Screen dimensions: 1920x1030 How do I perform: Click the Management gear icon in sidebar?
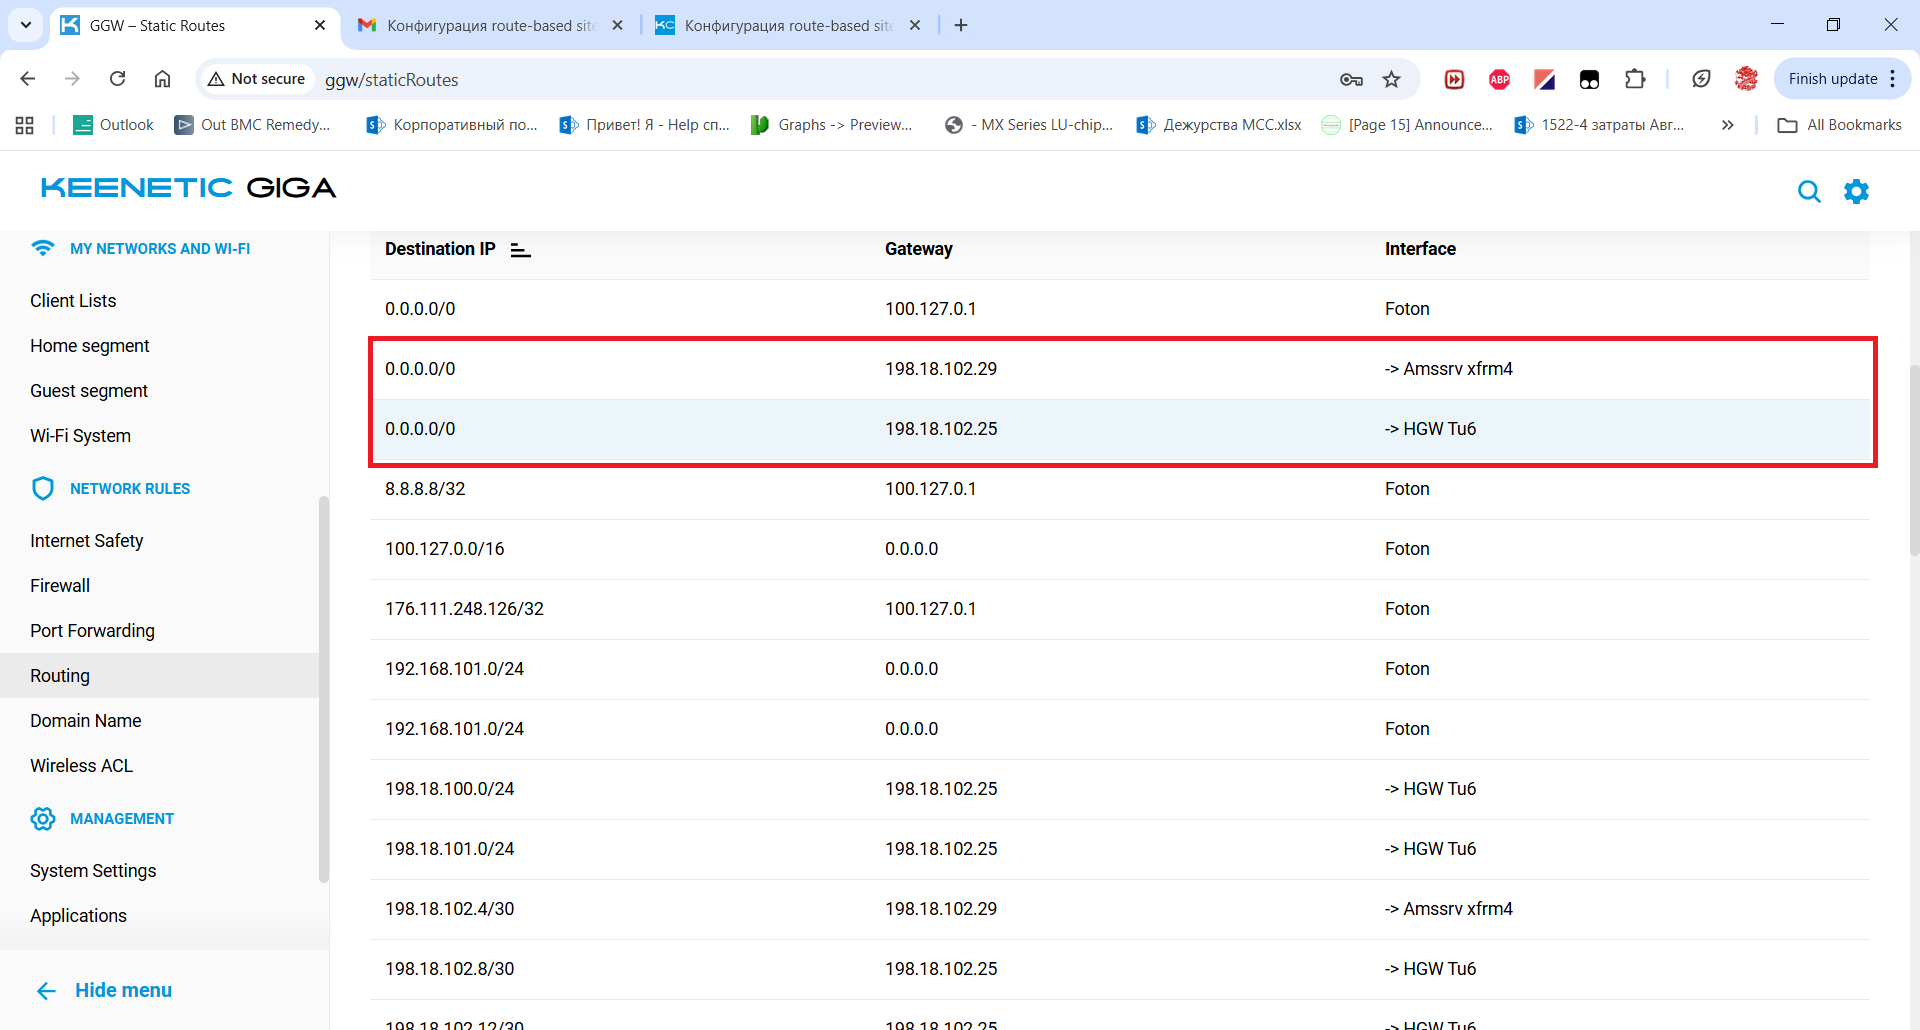click(43, 818)
